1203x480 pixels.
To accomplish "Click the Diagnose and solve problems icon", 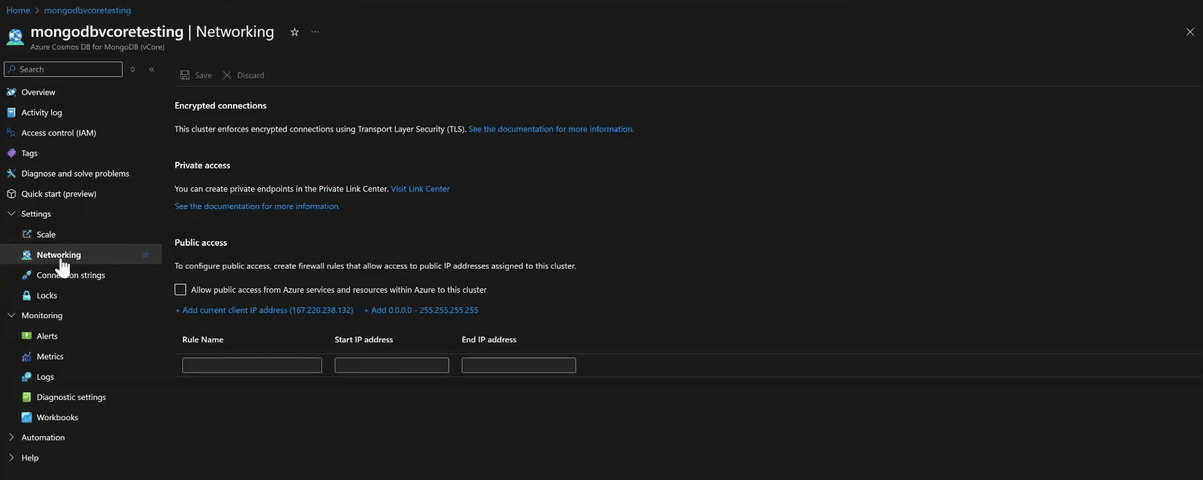I will point(12,173).
